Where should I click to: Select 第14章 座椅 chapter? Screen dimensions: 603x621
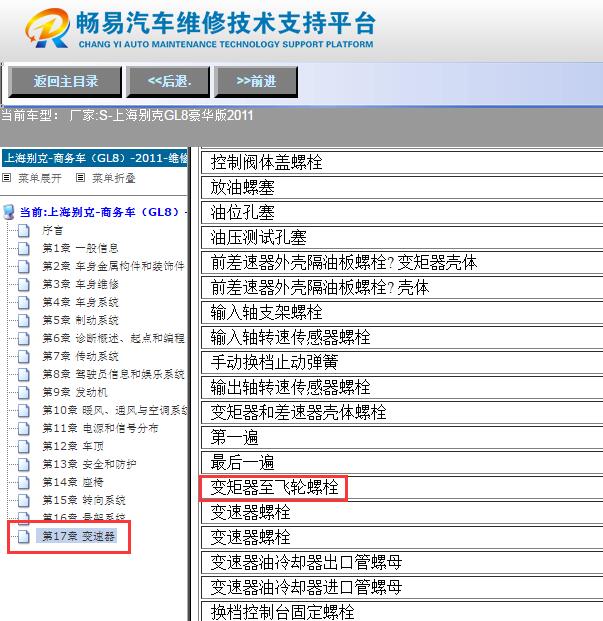click(x=73, y=482)
